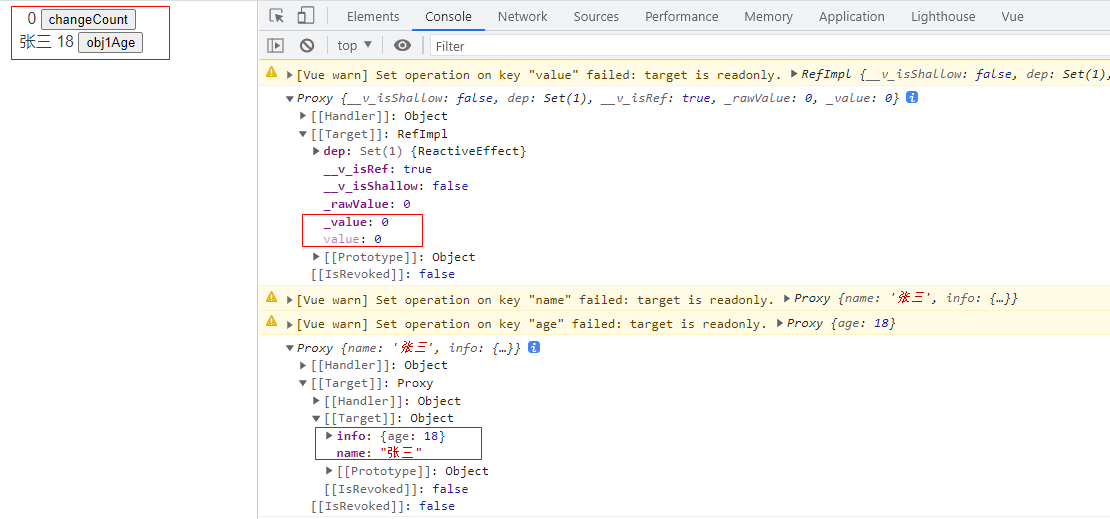Expand the "value" readonly warning stack
The height and width of the screenshot is (519, 1110).
click(290, 74)
